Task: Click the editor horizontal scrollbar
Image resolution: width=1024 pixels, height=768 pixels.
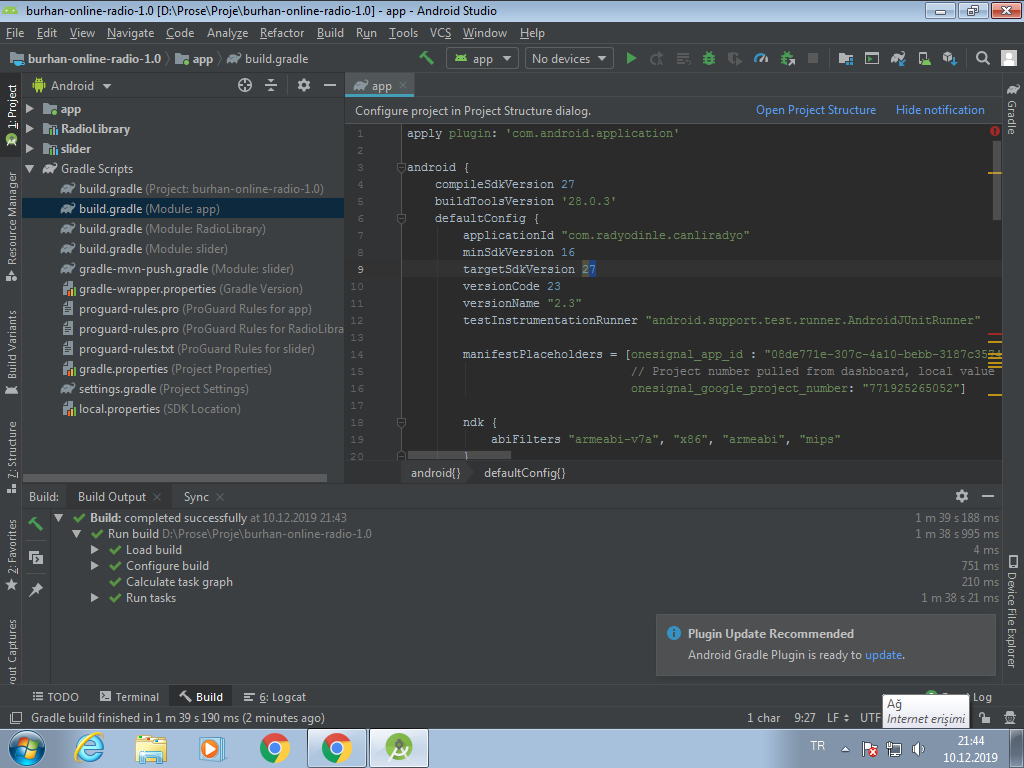Action: coord(458,455)
